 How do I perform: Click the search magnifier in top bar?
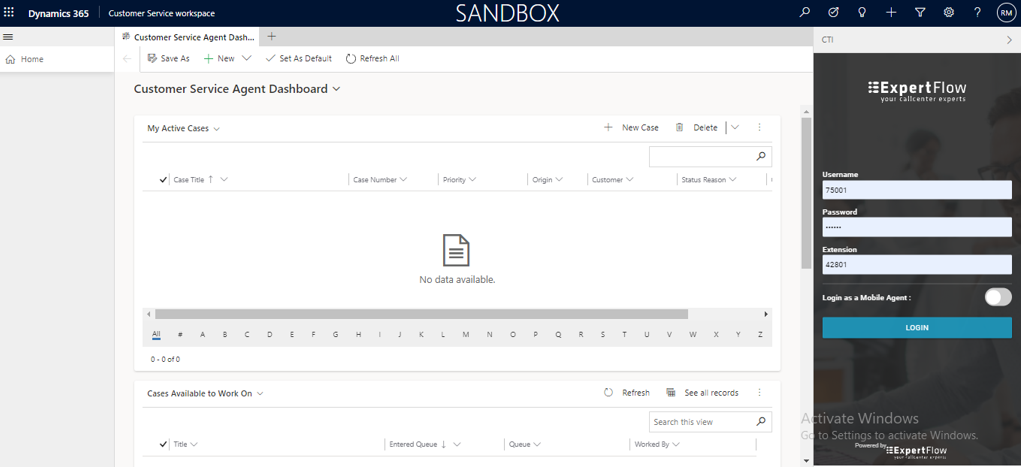(x=805, y=12)
